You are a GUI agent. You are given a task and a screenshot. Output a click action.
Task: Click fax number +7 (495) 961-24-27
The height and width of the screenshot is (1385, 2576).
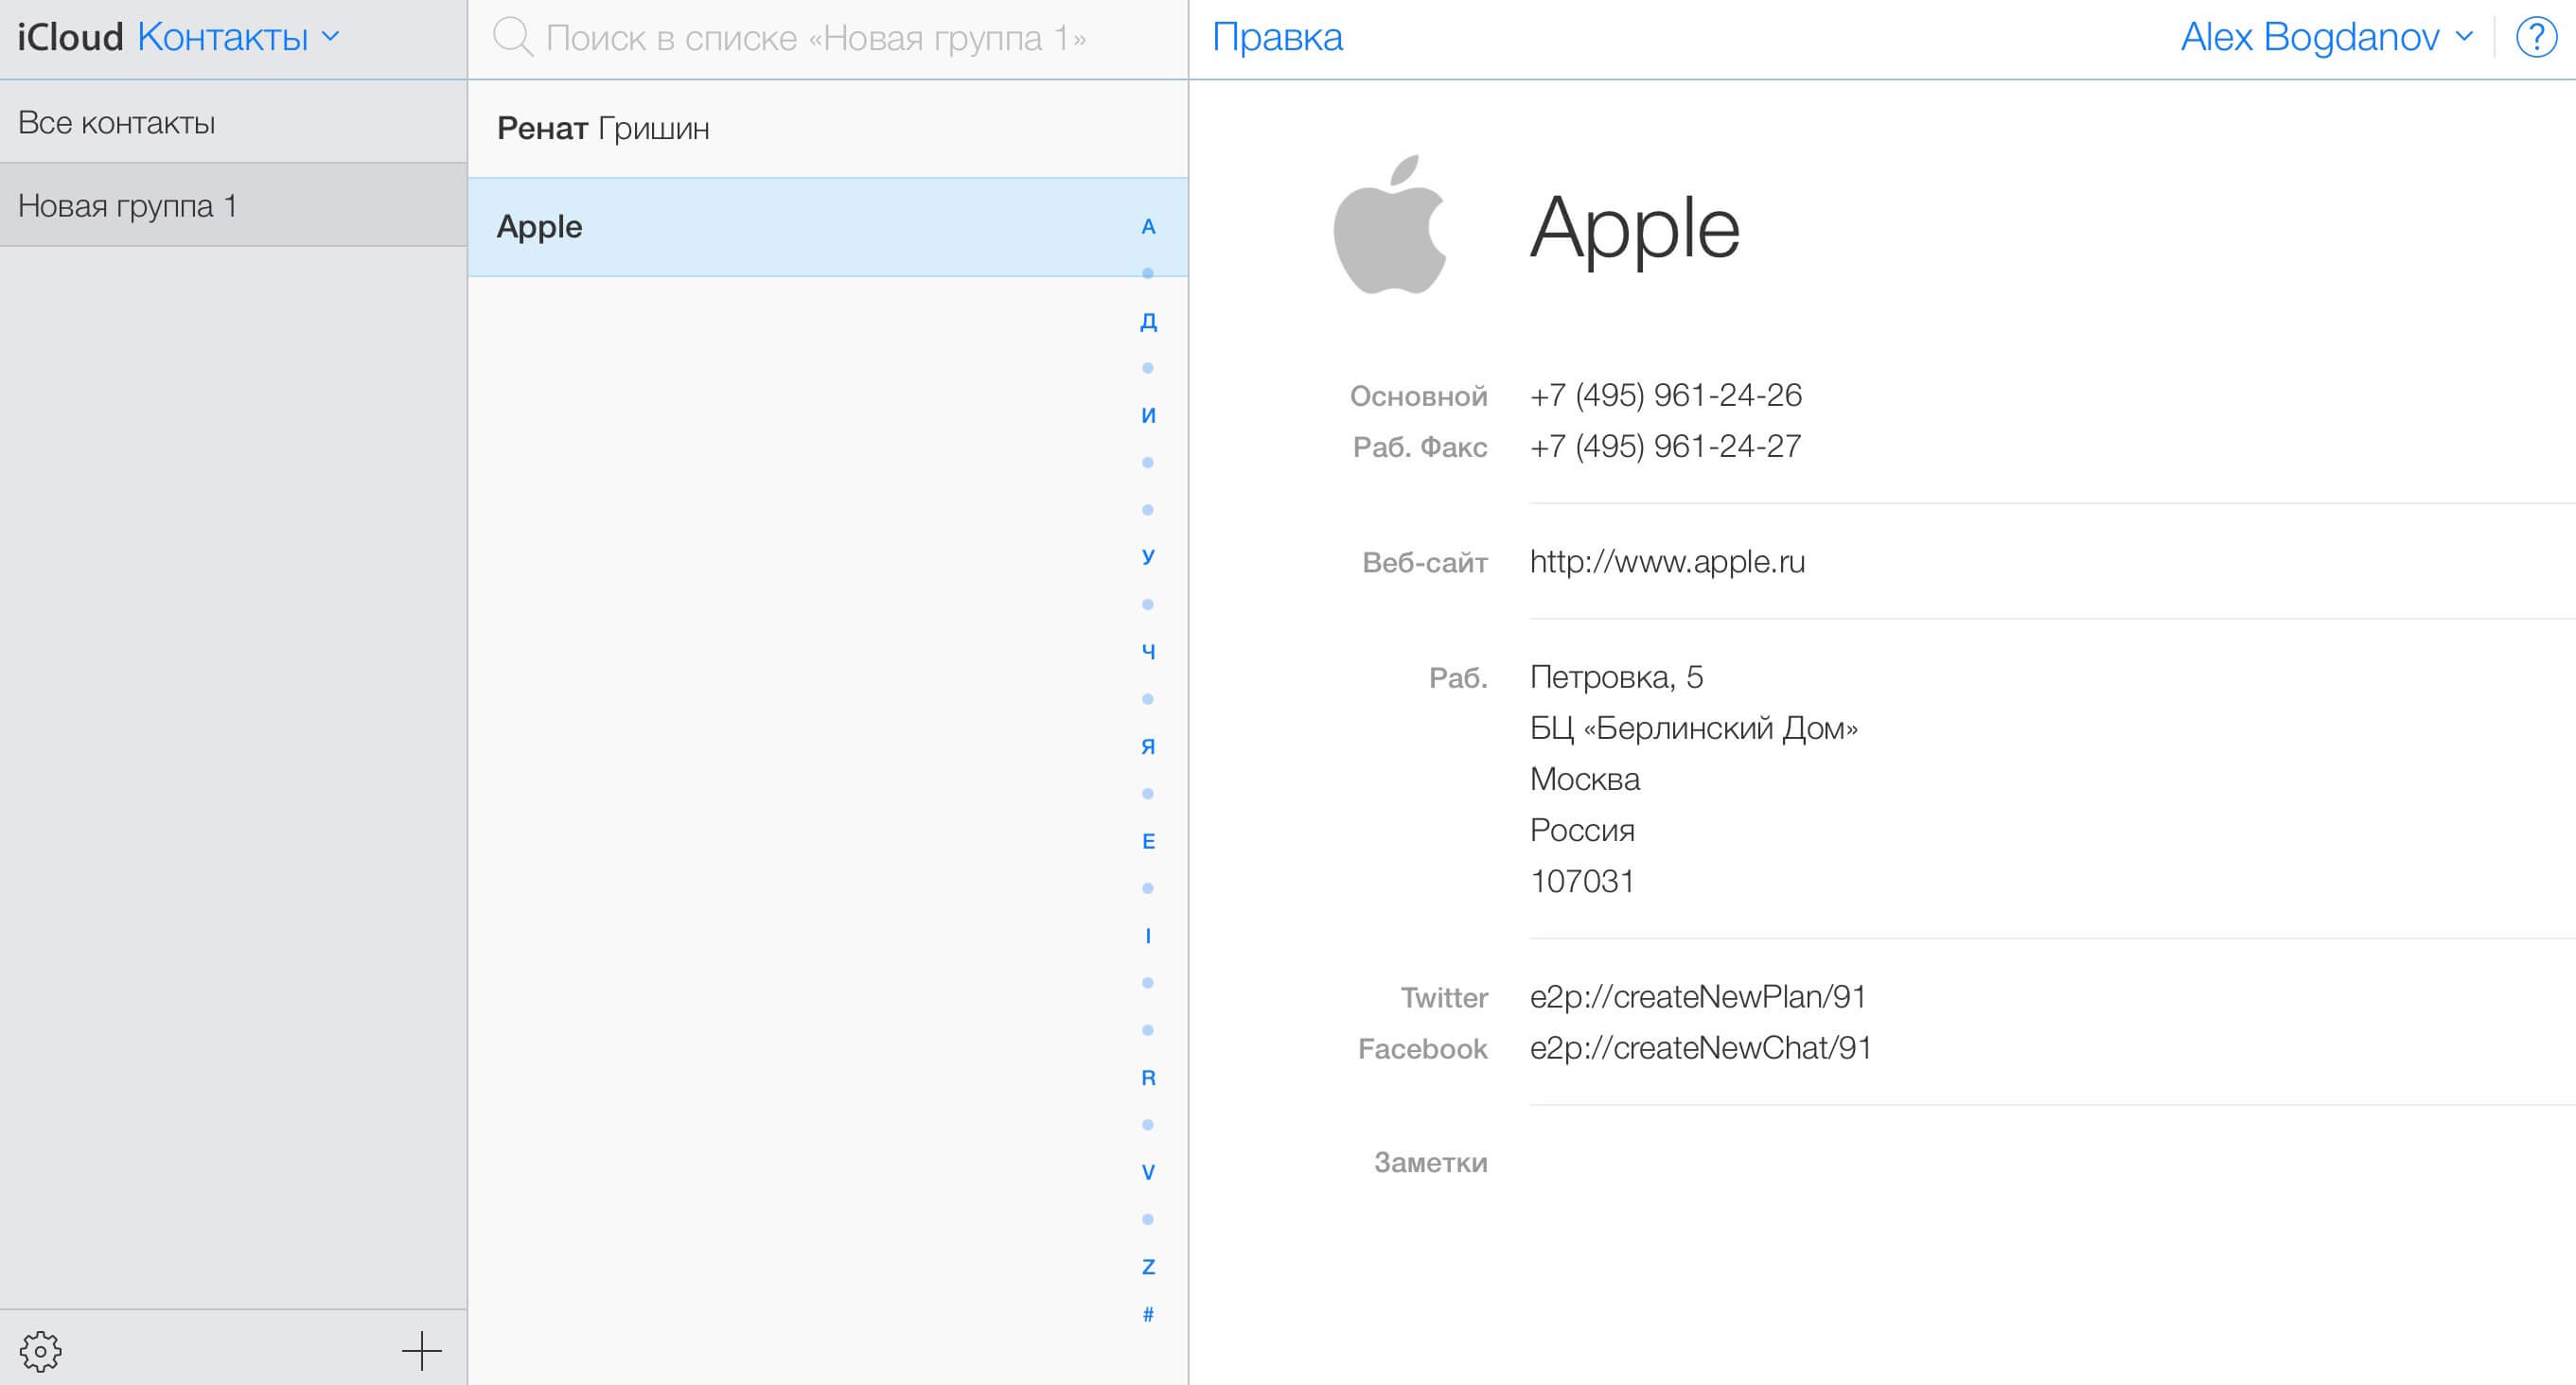(x=1665, y=446)
